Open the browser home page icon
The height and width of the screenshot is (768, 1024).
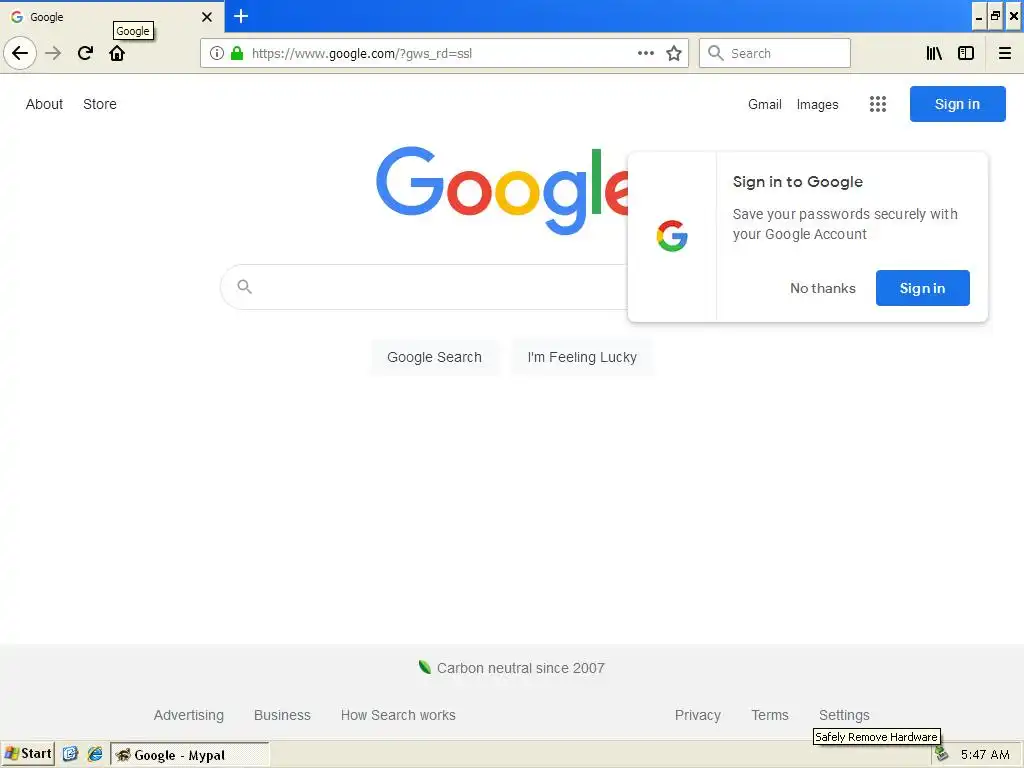click(117, 53)
